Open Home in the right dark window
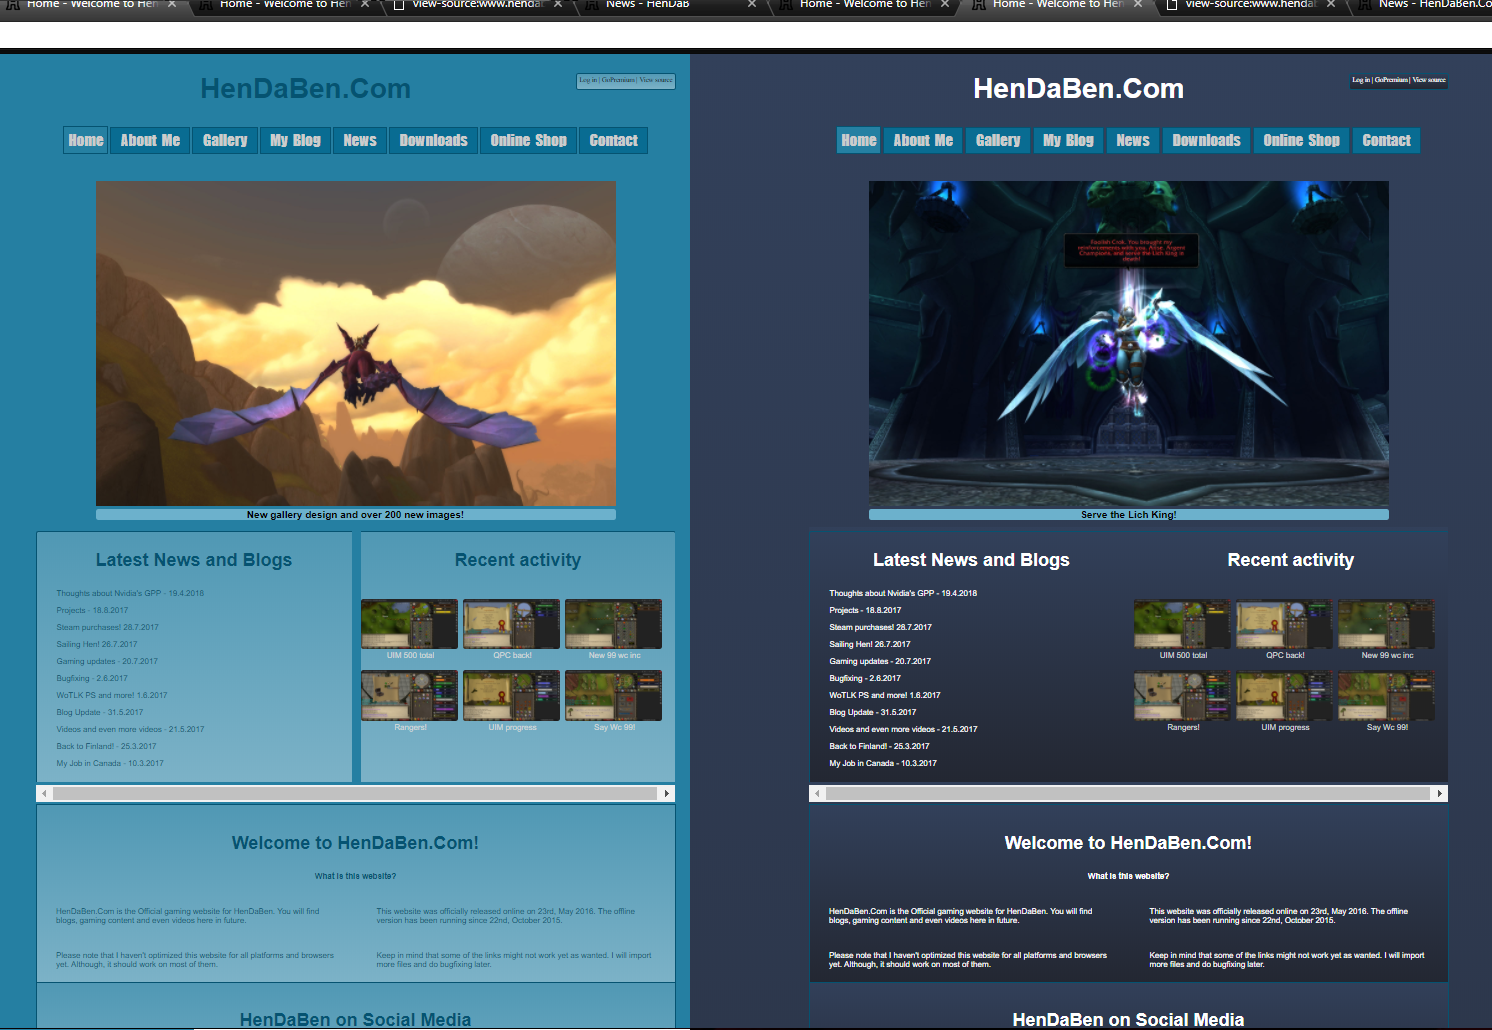The width and height of the screenshot is (1492, 1030). 859,141
